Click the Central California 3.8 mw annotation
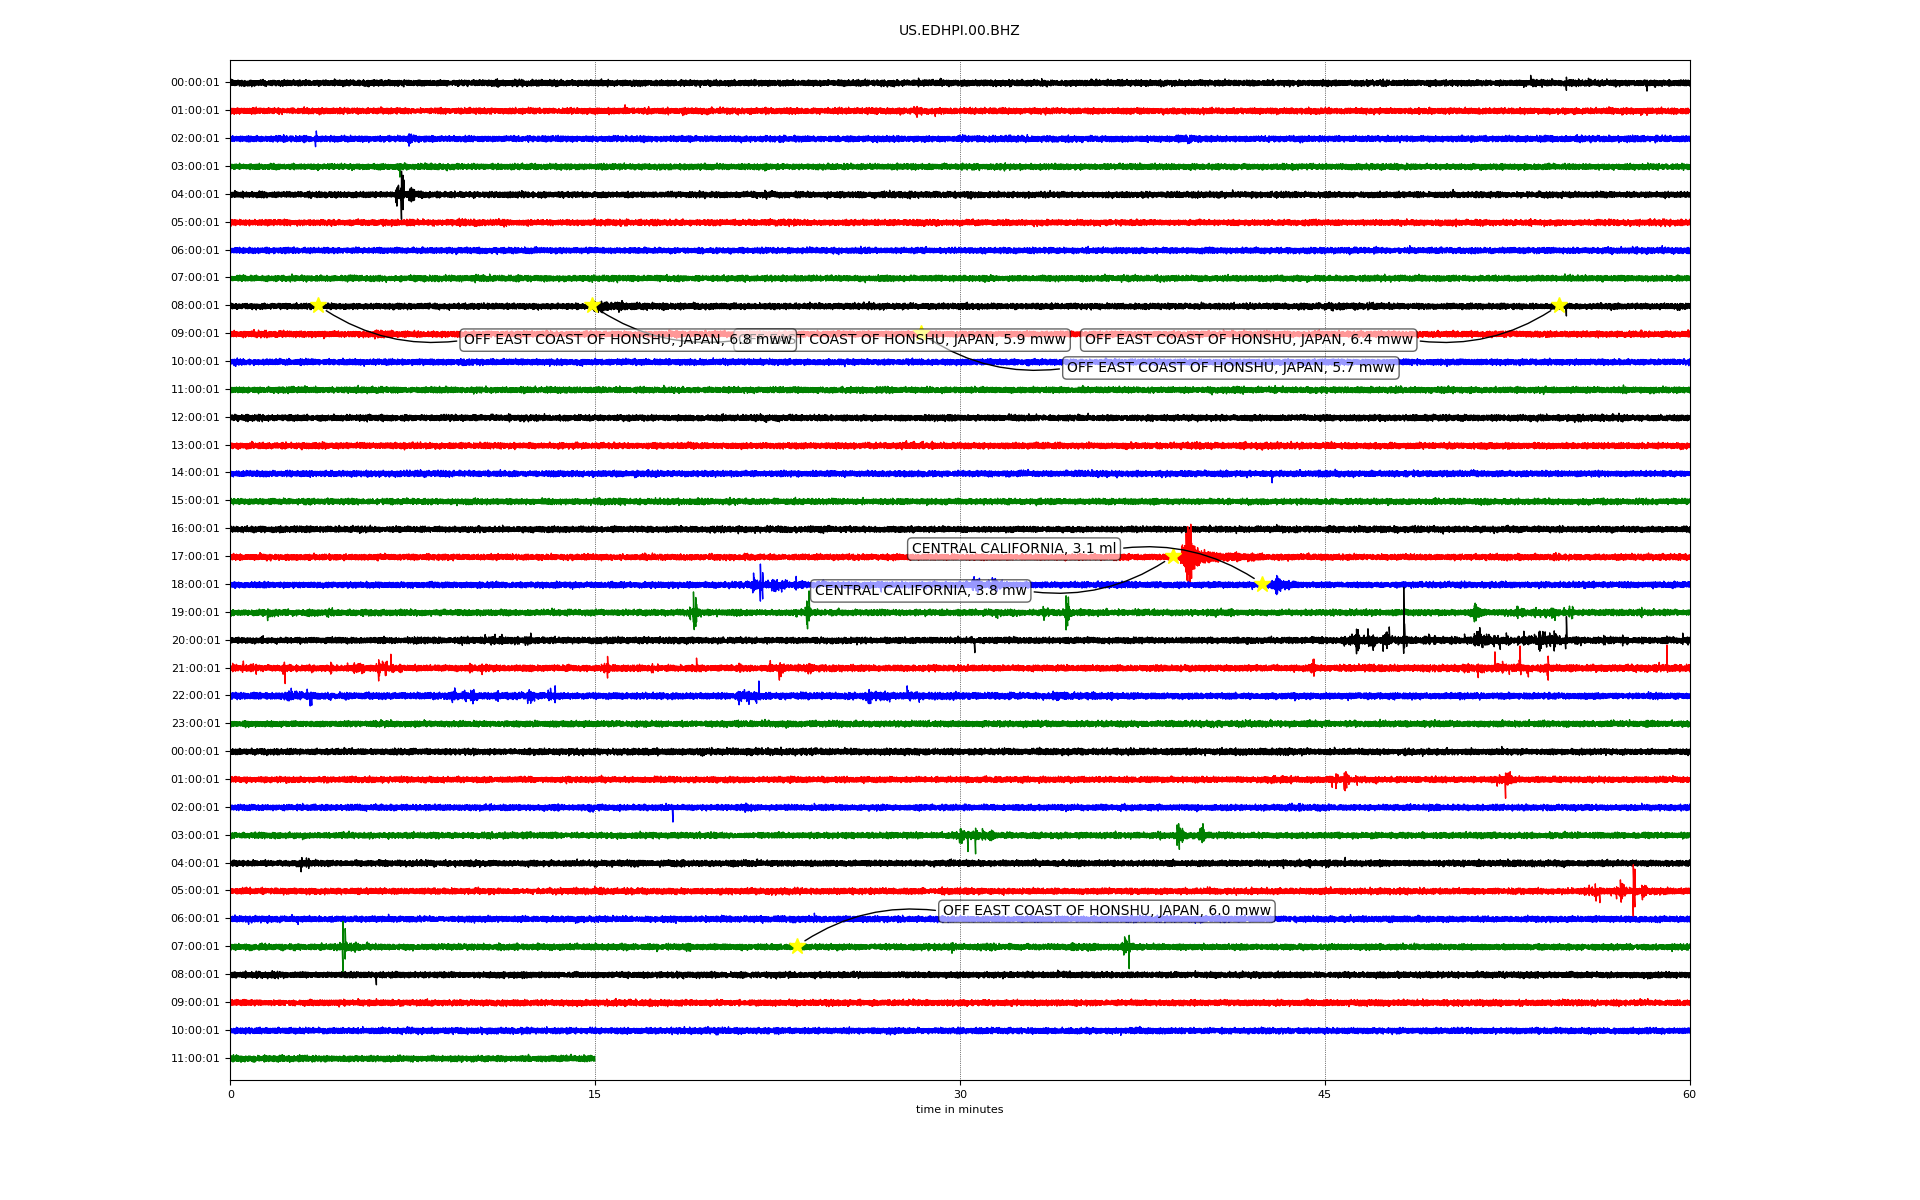The image size is (1920, 1200). tap(920, 591)
